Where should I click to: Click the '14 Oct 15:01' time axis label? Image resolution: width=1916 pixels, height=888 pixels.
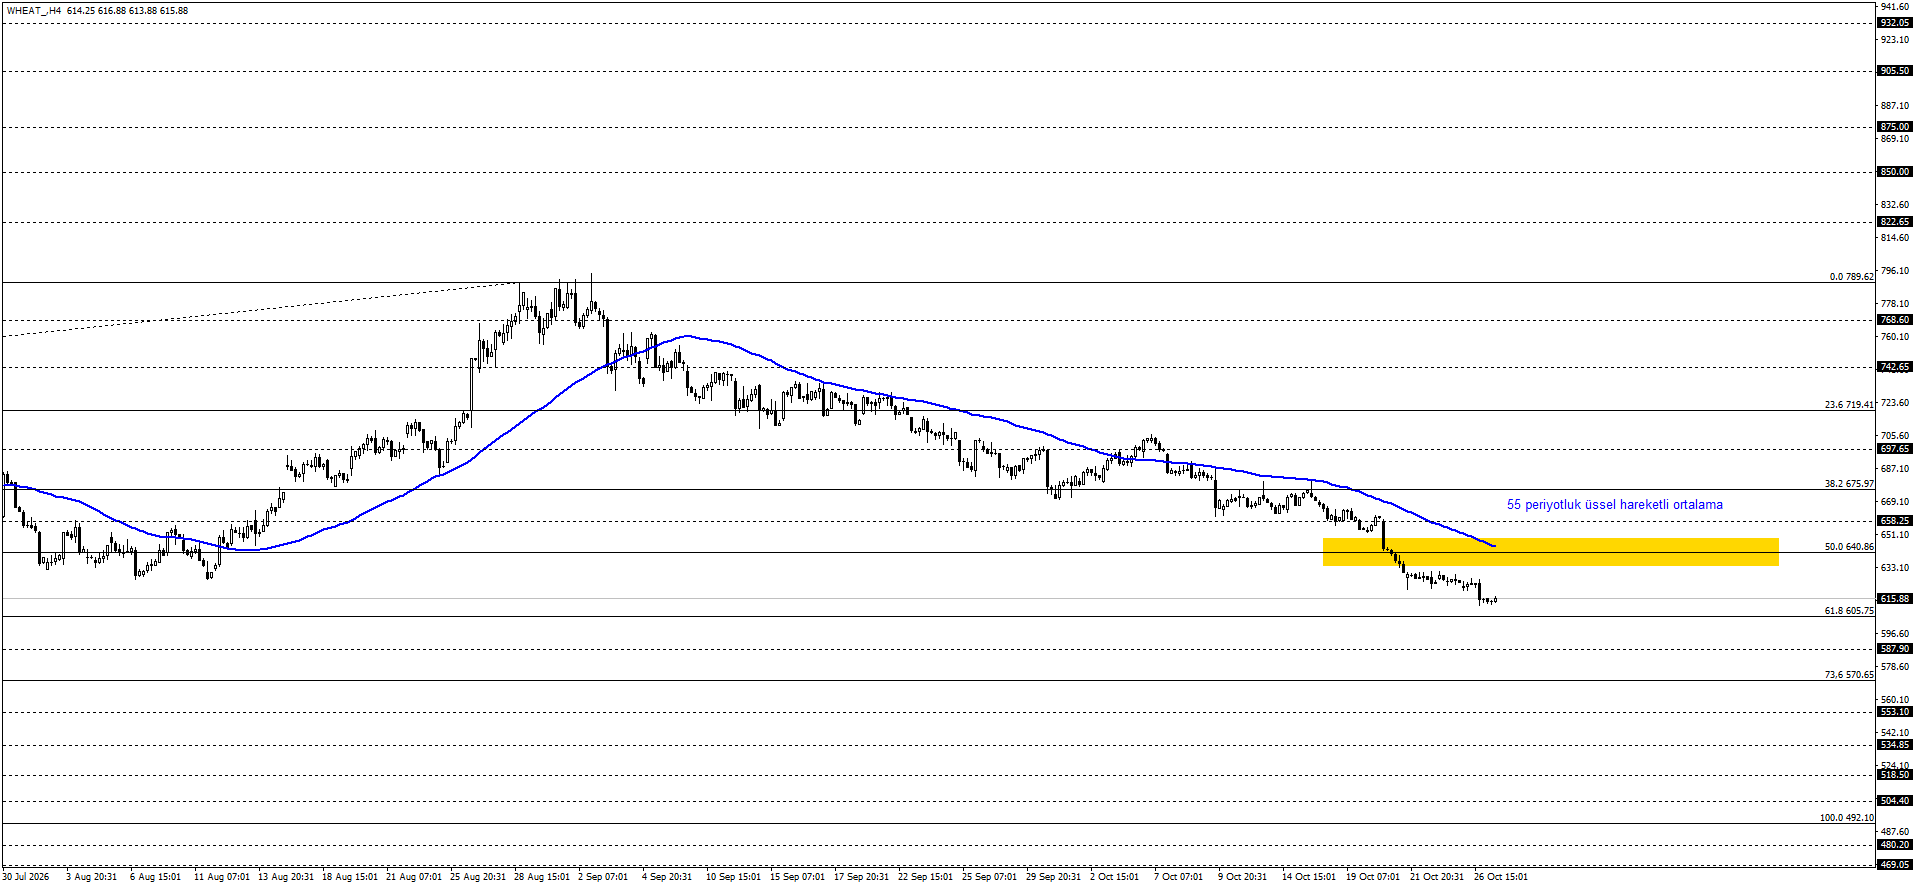1310,877
